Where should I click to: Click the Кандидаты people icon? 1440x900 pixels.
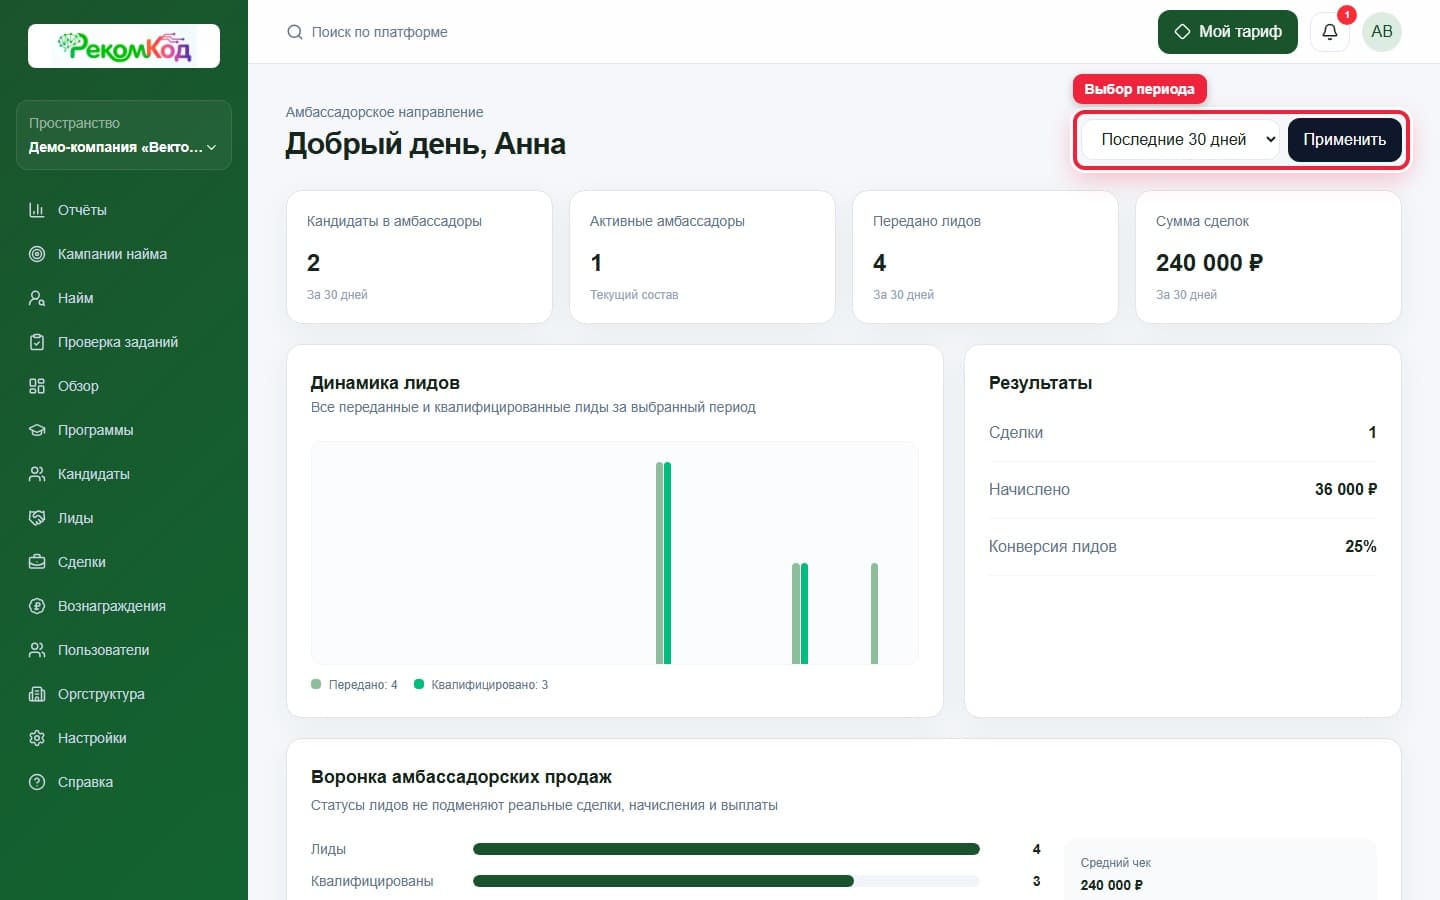tap(37, 474)
